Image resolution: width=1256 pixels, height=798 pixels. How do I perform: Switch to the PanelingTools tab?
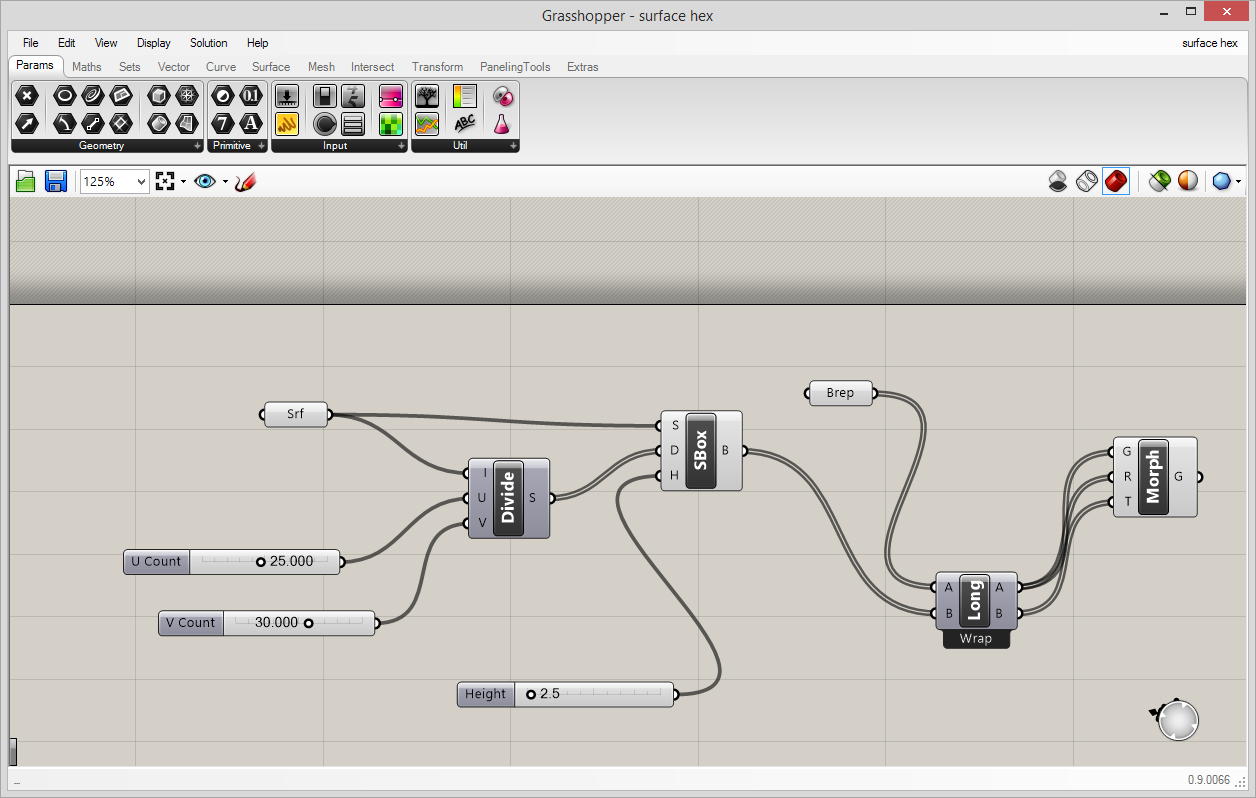tap(515, 67)
